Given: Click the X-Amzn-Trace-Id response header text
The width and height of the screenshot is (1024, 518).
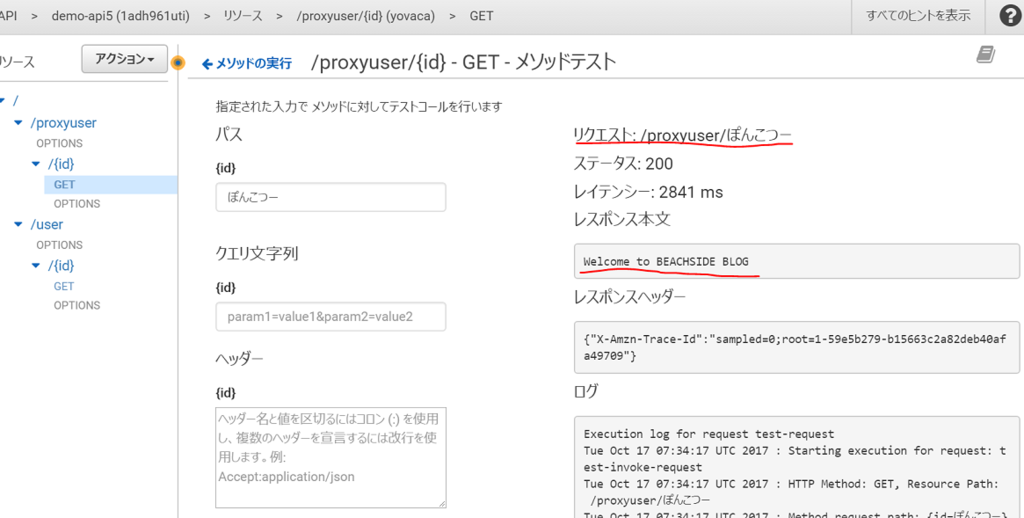Looking at the screenshot, I should click(795, 348).
